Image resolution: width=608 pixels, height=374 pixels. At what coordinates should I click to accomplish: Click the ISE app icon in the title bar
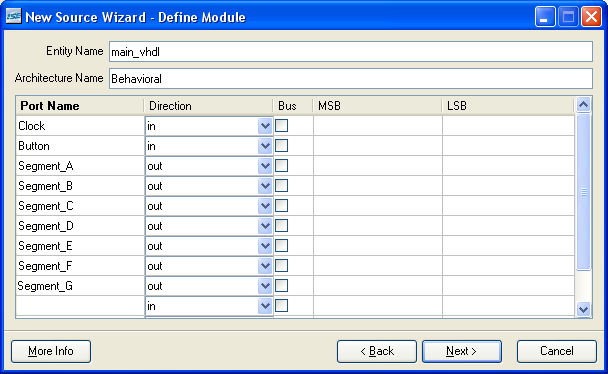coord(14,16)
